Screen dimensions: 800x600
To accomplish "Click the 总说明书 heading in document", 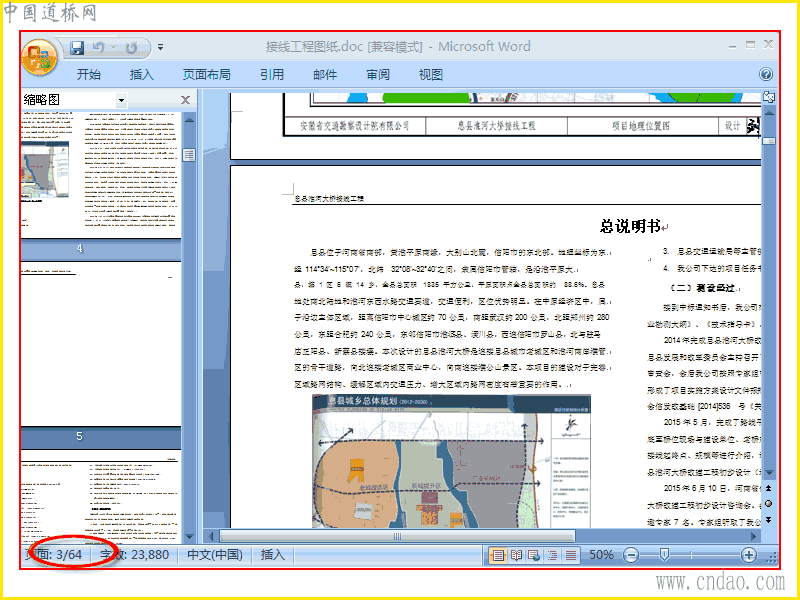I will [x=630, y=226].
